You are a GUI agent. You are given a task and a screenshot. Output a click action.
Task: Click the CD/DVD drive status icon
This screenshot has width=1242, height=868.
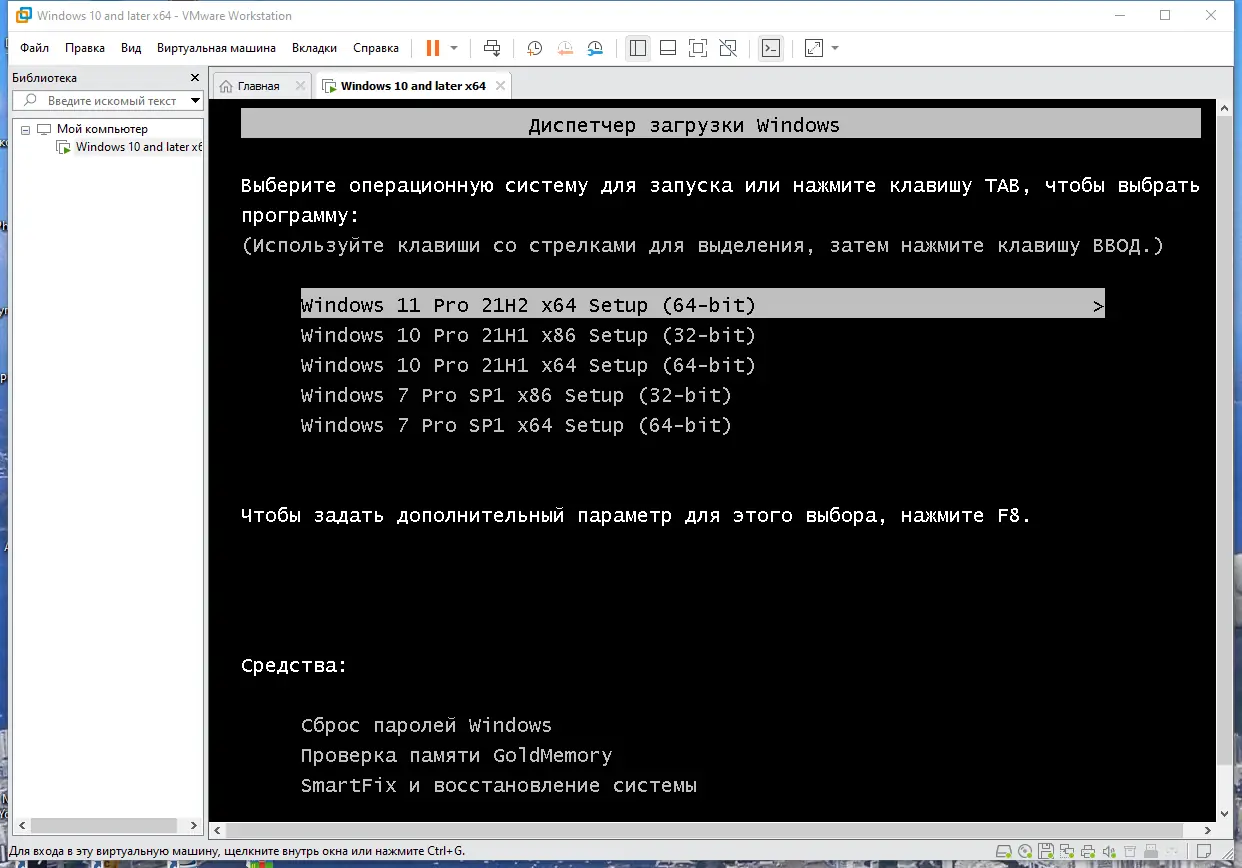point(1025,851)
